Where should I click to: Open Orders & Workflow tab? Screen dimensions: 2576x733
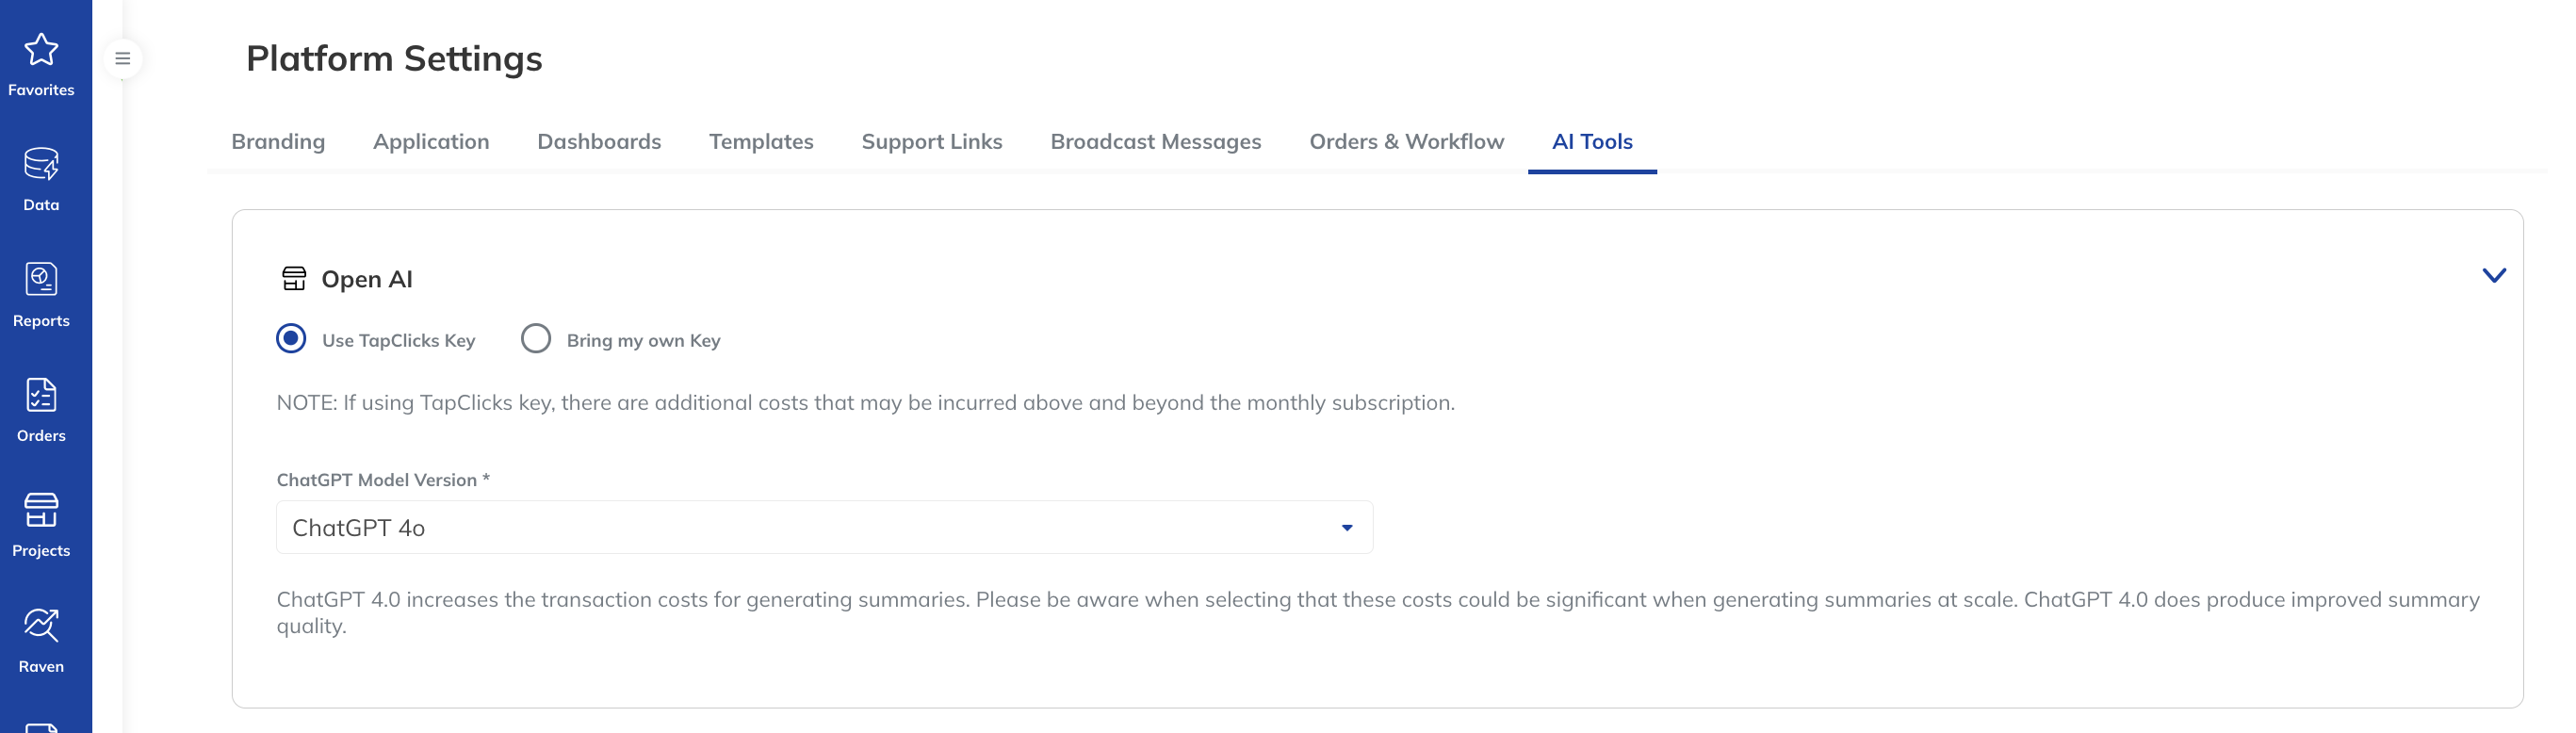click(x=1406, y=142)
